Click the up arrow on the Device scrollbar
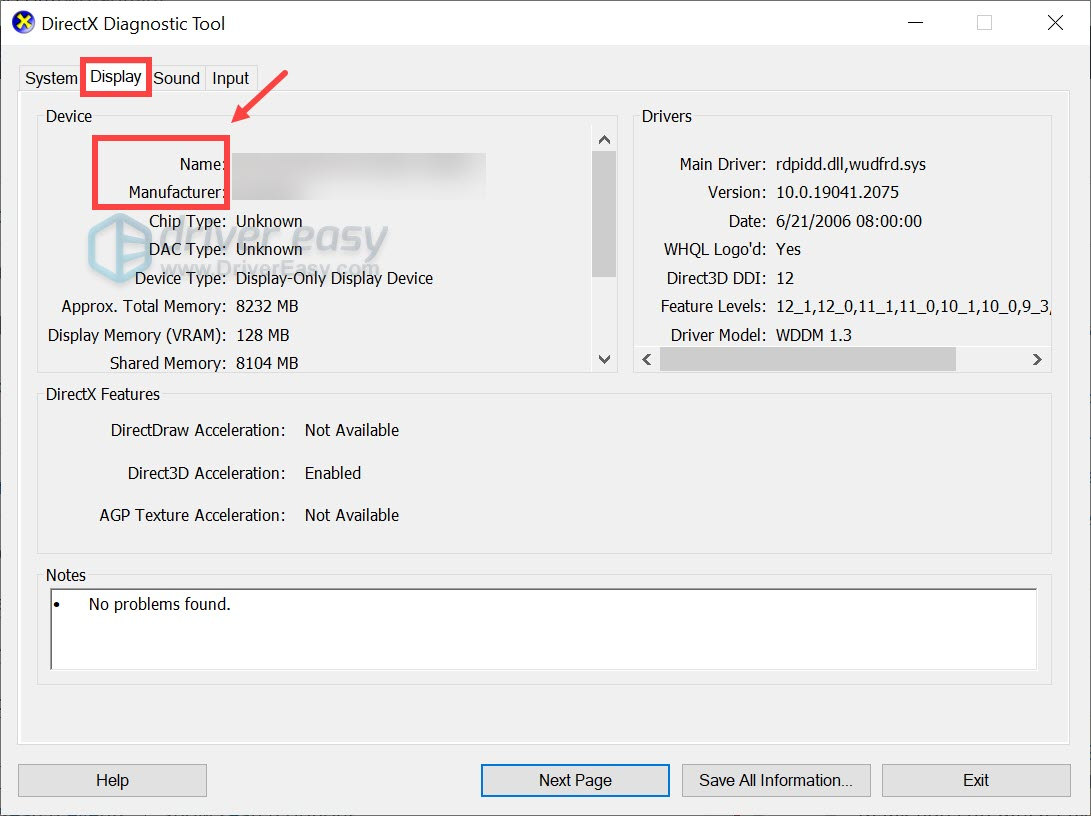1091x816 pixels. point(604,139)
